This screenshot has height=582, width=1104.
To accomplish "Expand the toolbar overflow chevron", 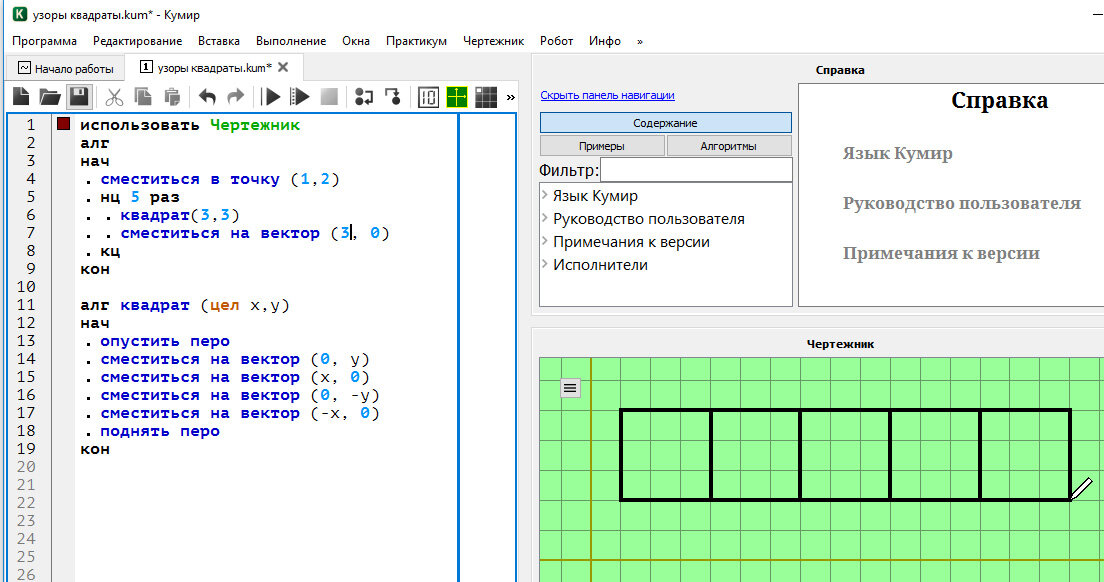I will click(510, 97).
